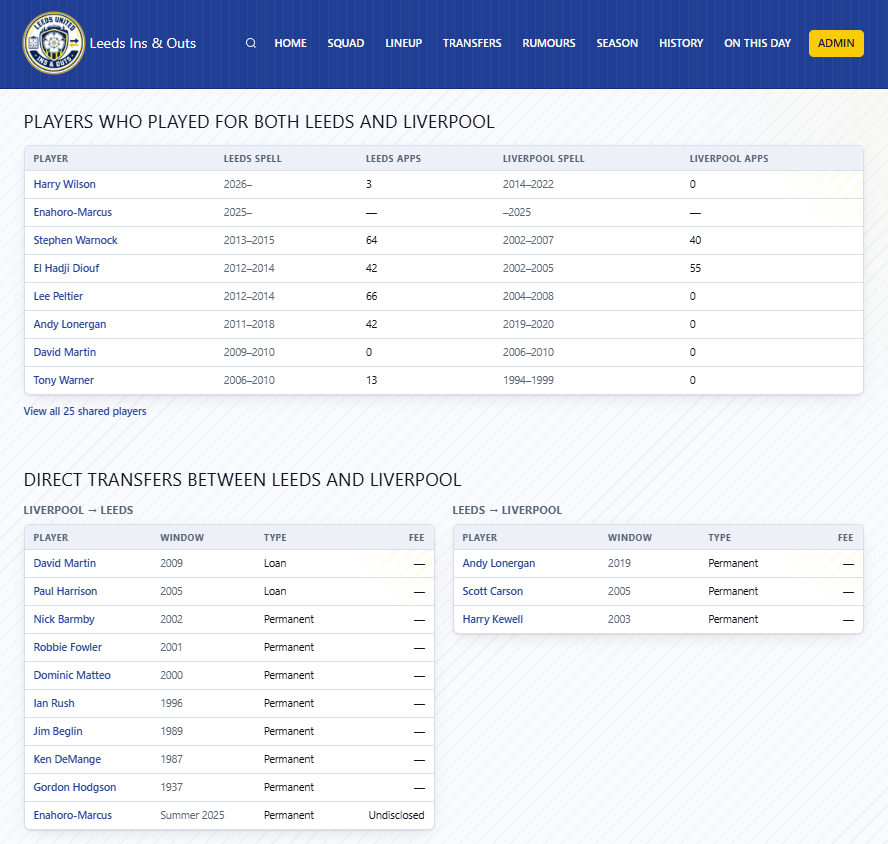Open Ken DeMange's player page
888x844 pixels.
point(67,759)
